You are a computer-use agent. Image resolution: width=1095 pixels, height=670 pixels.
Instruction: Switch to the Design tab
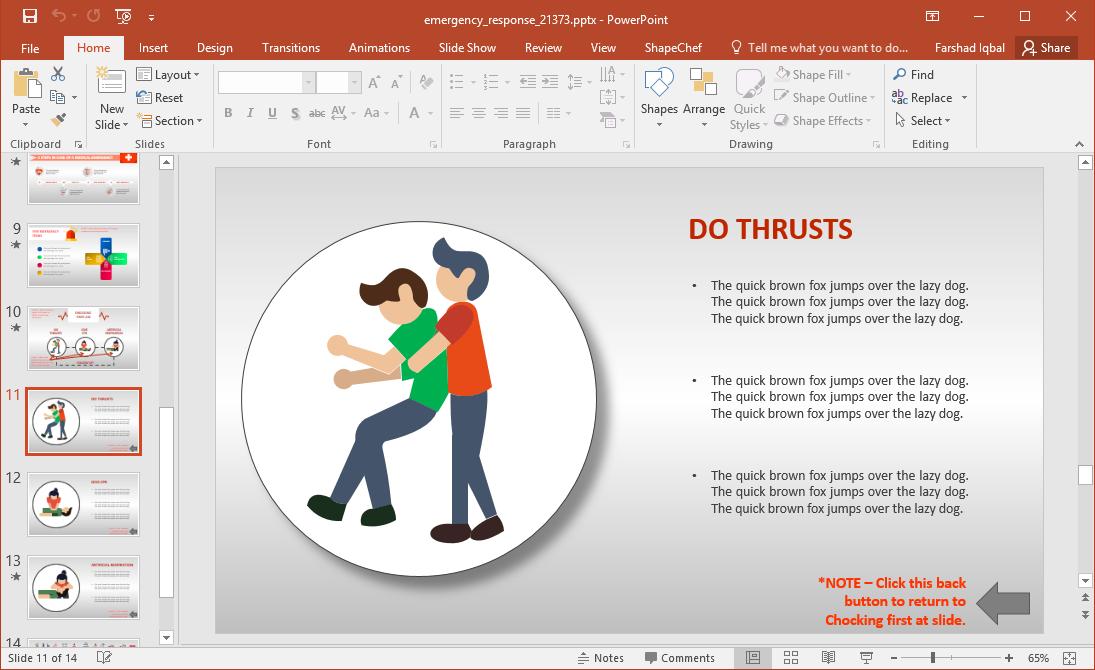pyautogui.click(x=214, y=48)
